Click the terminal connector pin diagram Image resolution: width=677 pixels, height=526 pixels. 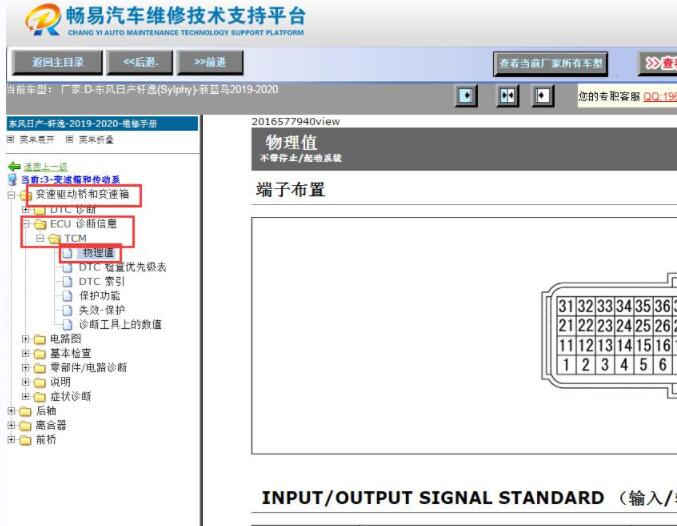pyautogui.click(x=609, y=336)
